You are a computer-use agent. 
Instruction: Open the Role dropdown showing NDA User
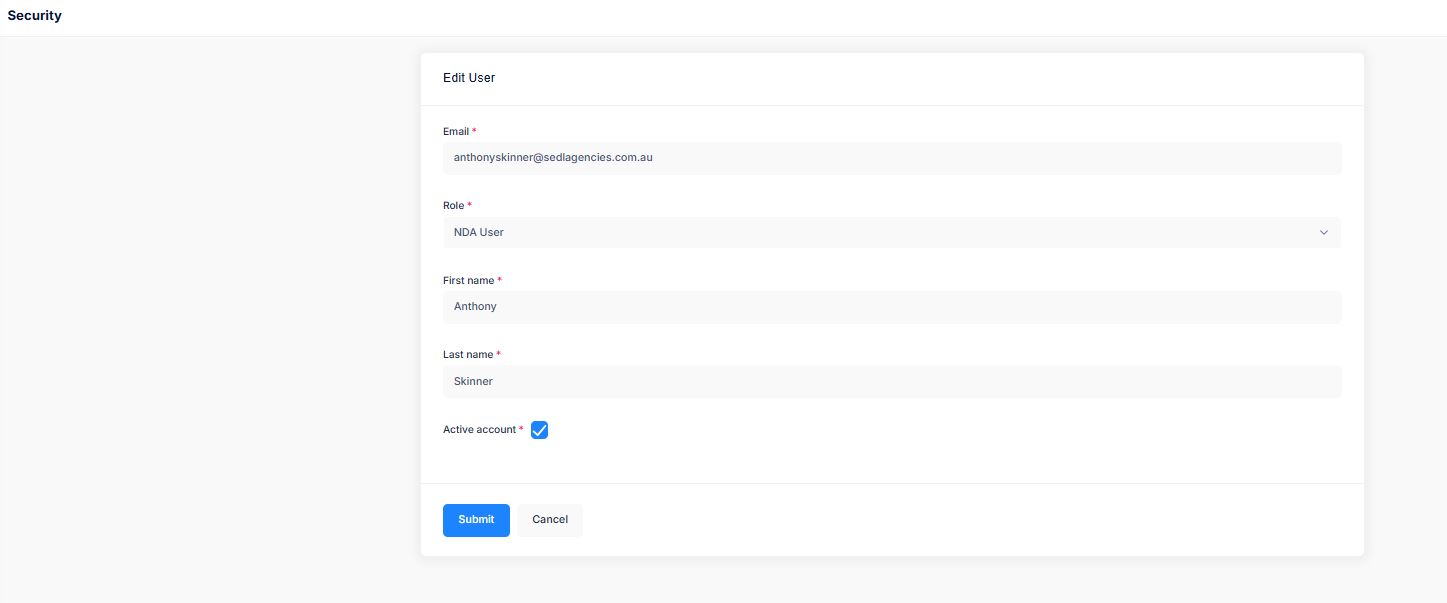892,232
